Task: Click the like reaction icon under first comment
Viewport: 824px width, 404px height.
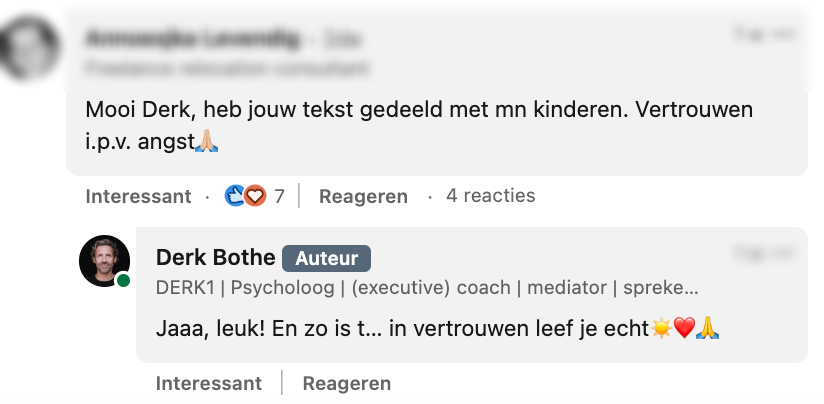Action: point(235,196)
